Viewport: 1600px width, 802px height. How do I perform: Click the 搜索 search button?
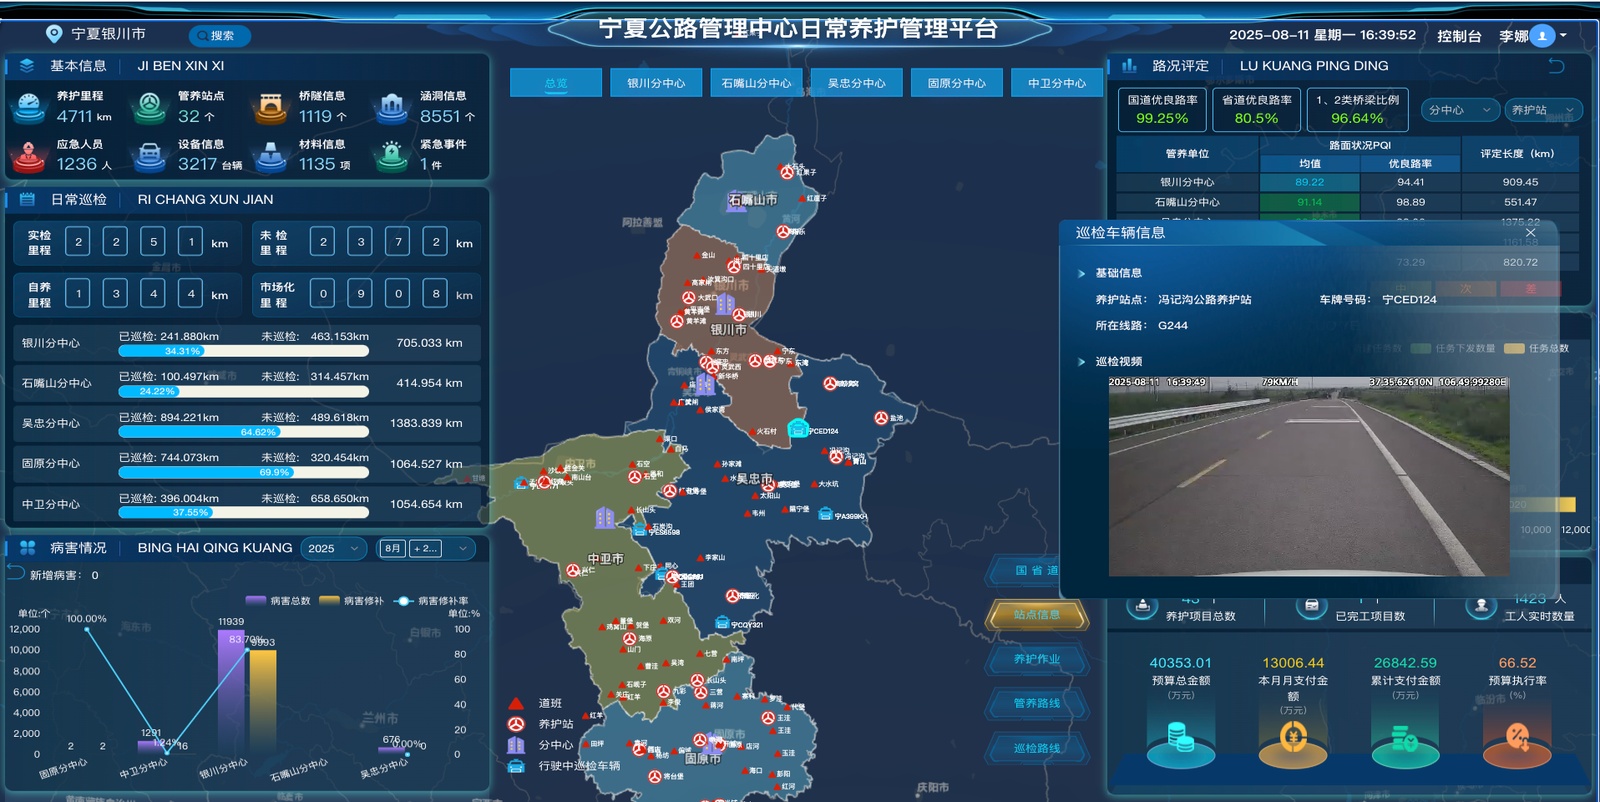[219, 36]
